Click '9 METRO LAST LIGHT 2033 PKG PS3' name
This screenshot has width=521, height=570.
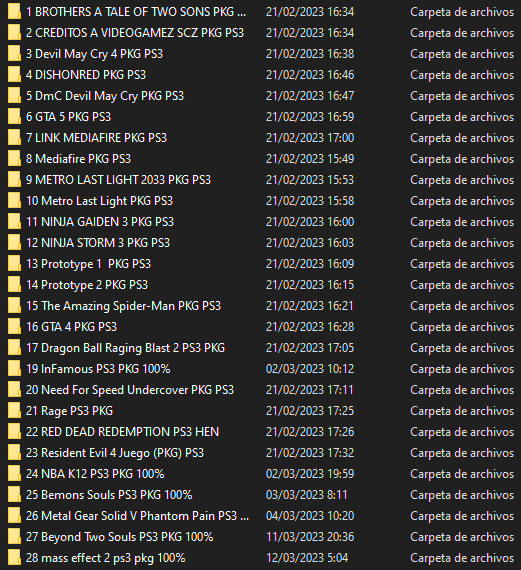[118, 180]
